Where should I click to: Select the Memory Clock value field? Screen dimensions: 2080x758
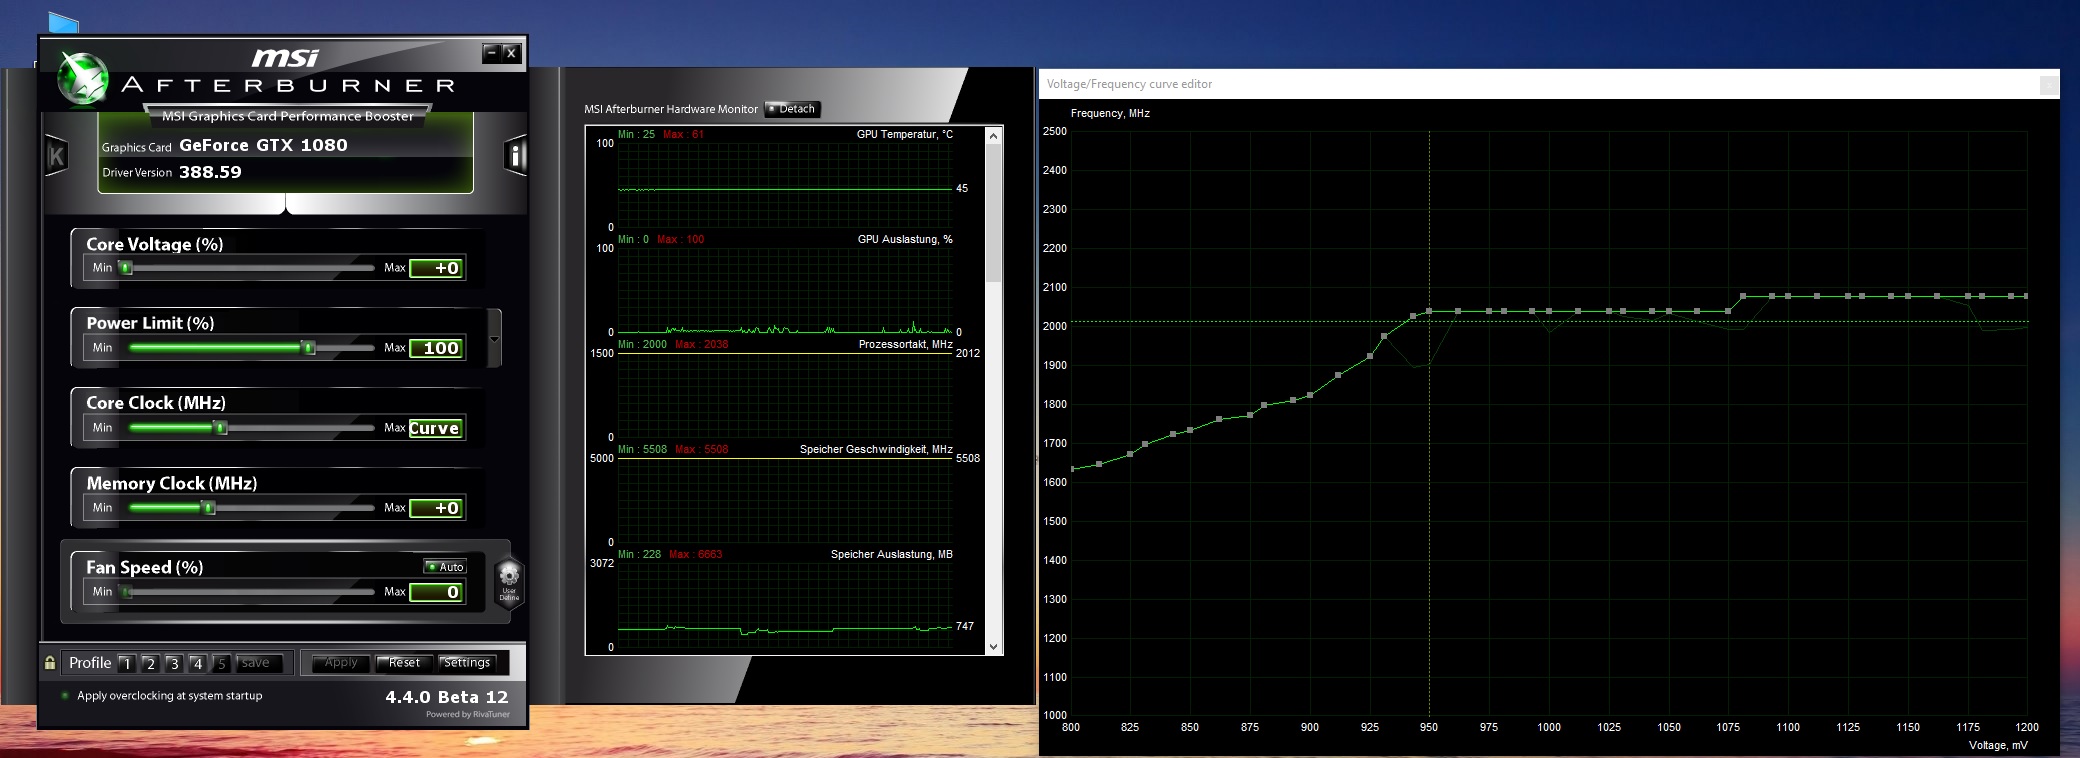pos(436,508)
